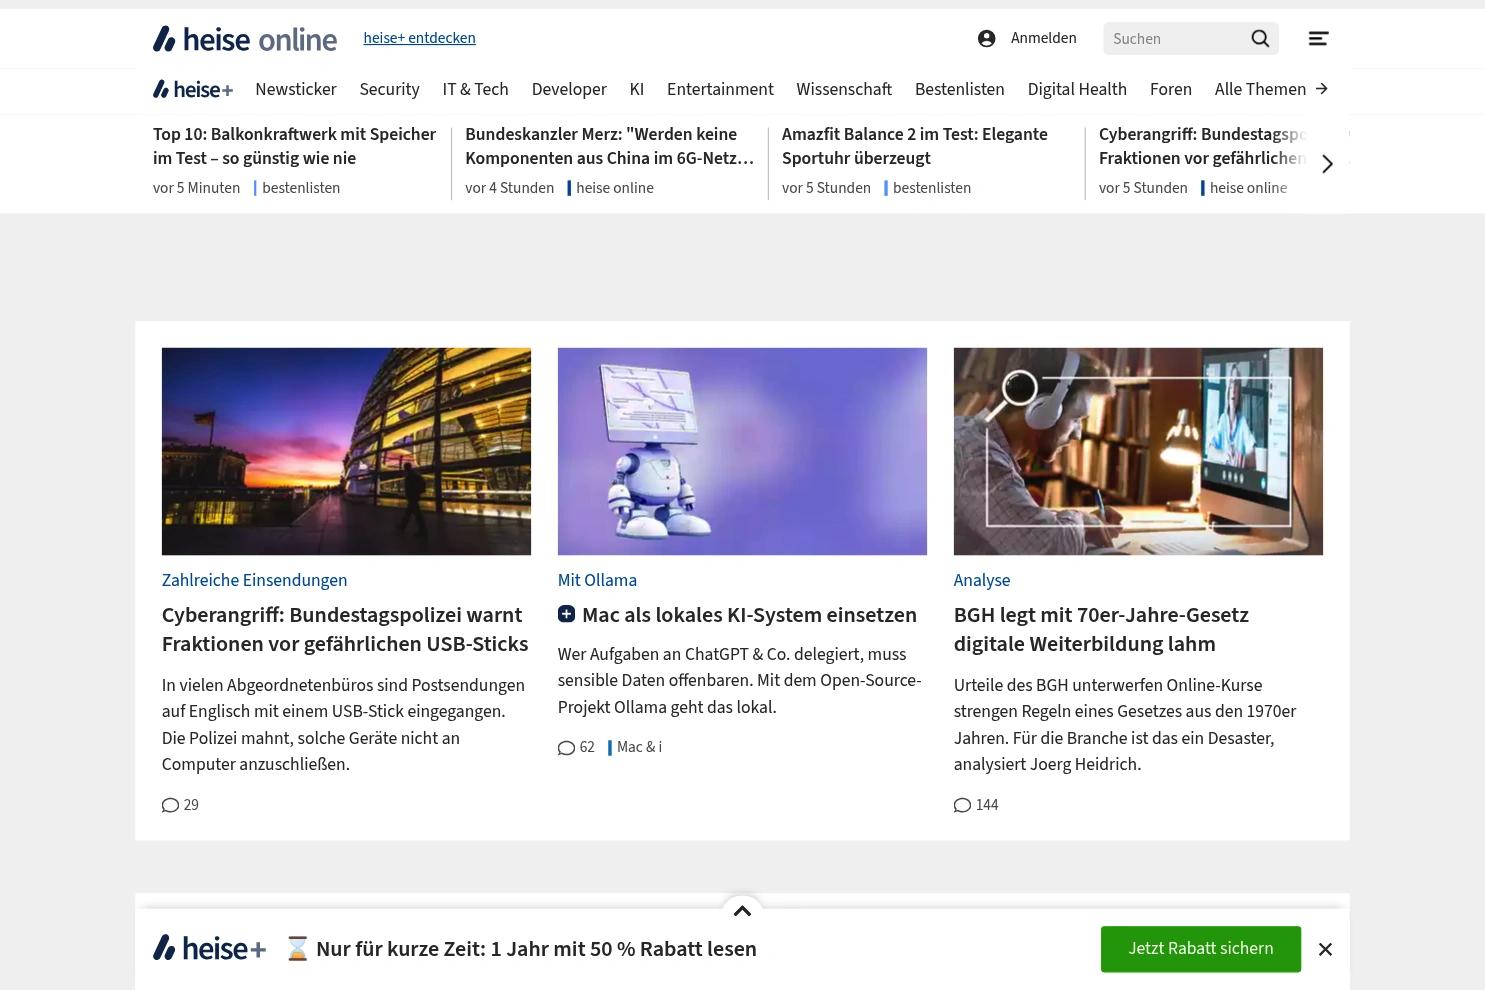Click the heise+ logo in the navigation bar

(192, 89)
